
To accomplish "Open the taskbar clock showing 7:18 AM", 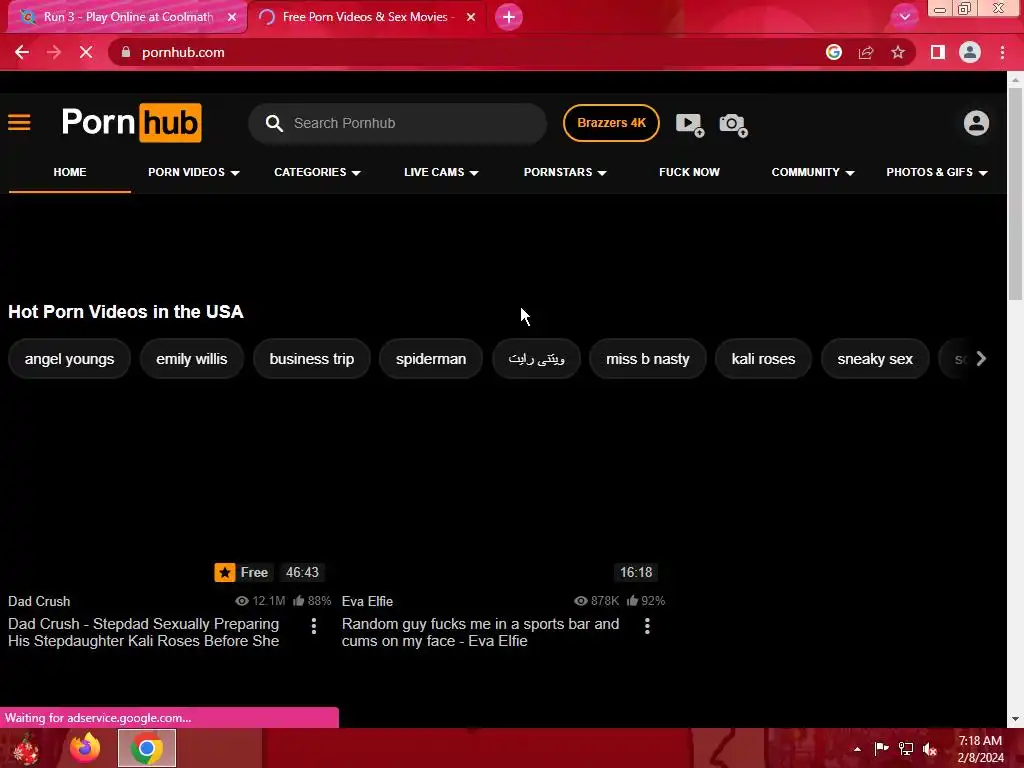I will pos(980,749).
